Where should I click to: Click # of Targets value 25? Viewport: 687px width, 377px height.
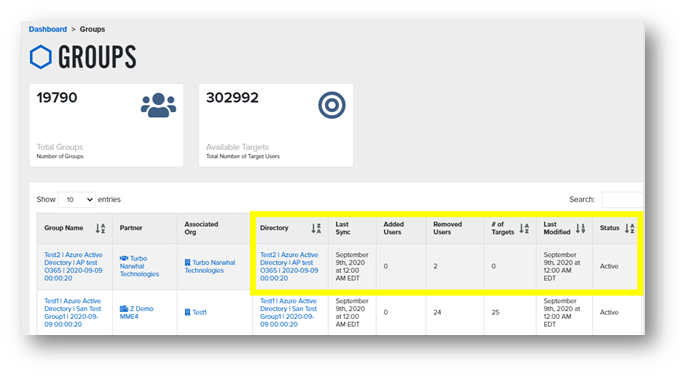pyautogui.click(x=496, y=313)
